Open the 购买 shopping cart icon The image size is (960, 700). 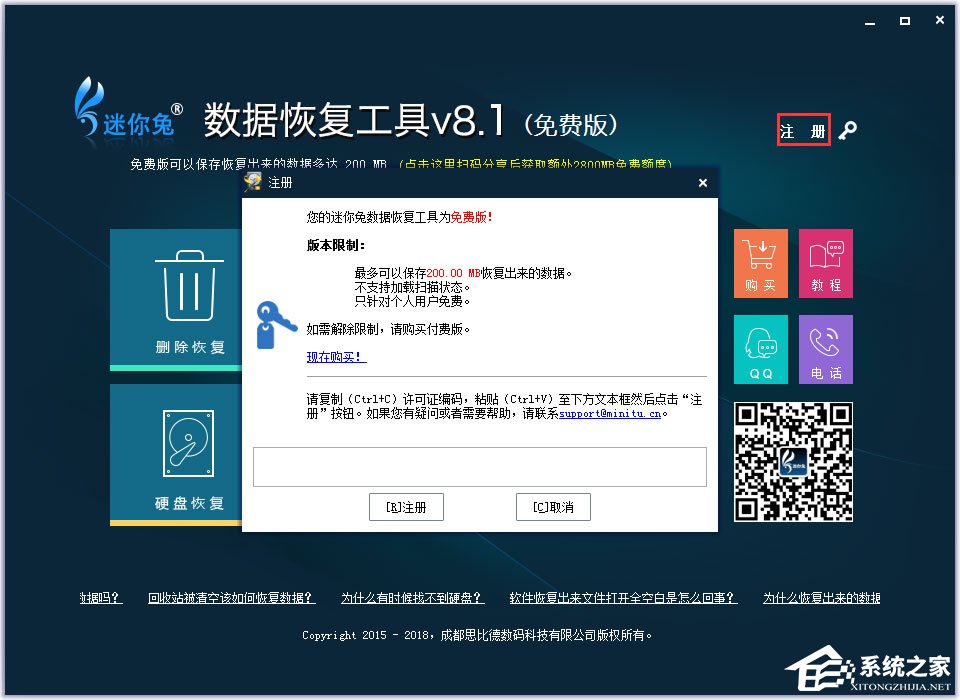[x=760, y=263]
